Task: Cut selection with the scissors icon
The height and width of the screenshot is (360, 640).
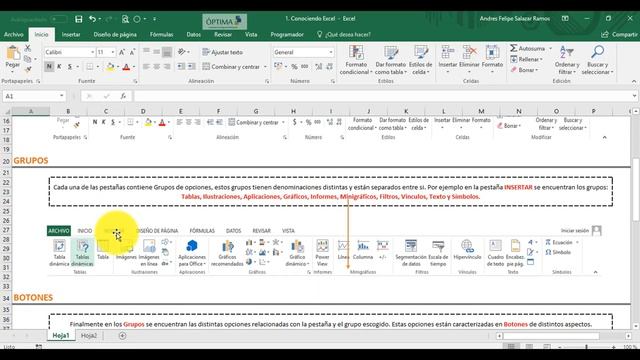Action: coord(28,48)
